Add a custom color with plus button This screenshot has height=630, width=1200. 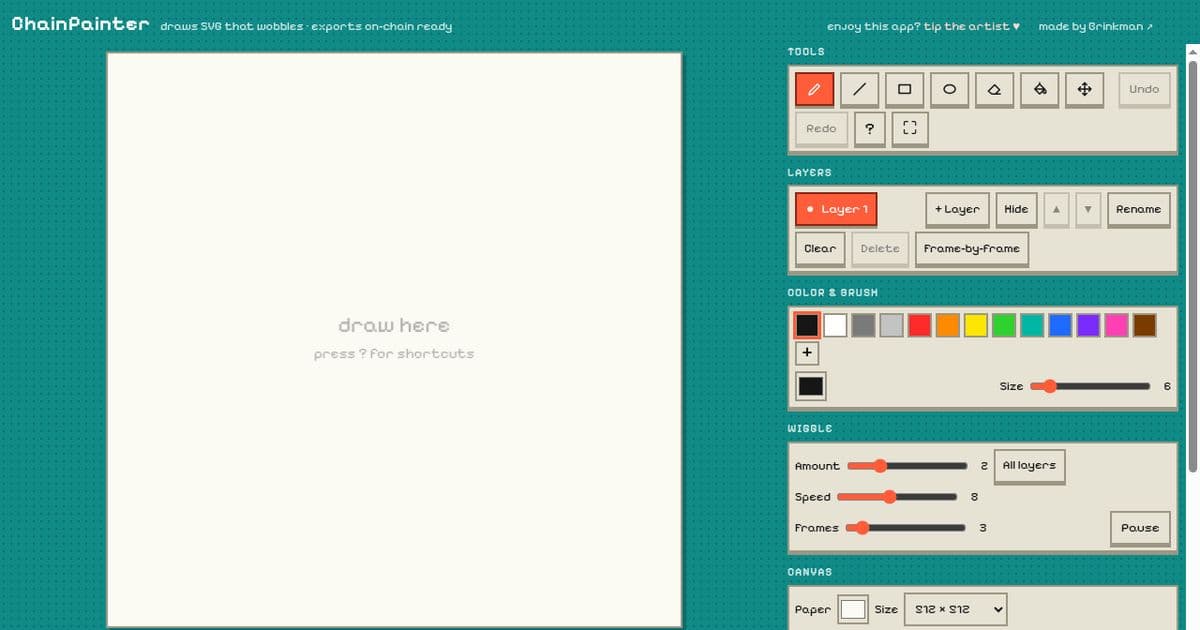click(x=807, y=353)
